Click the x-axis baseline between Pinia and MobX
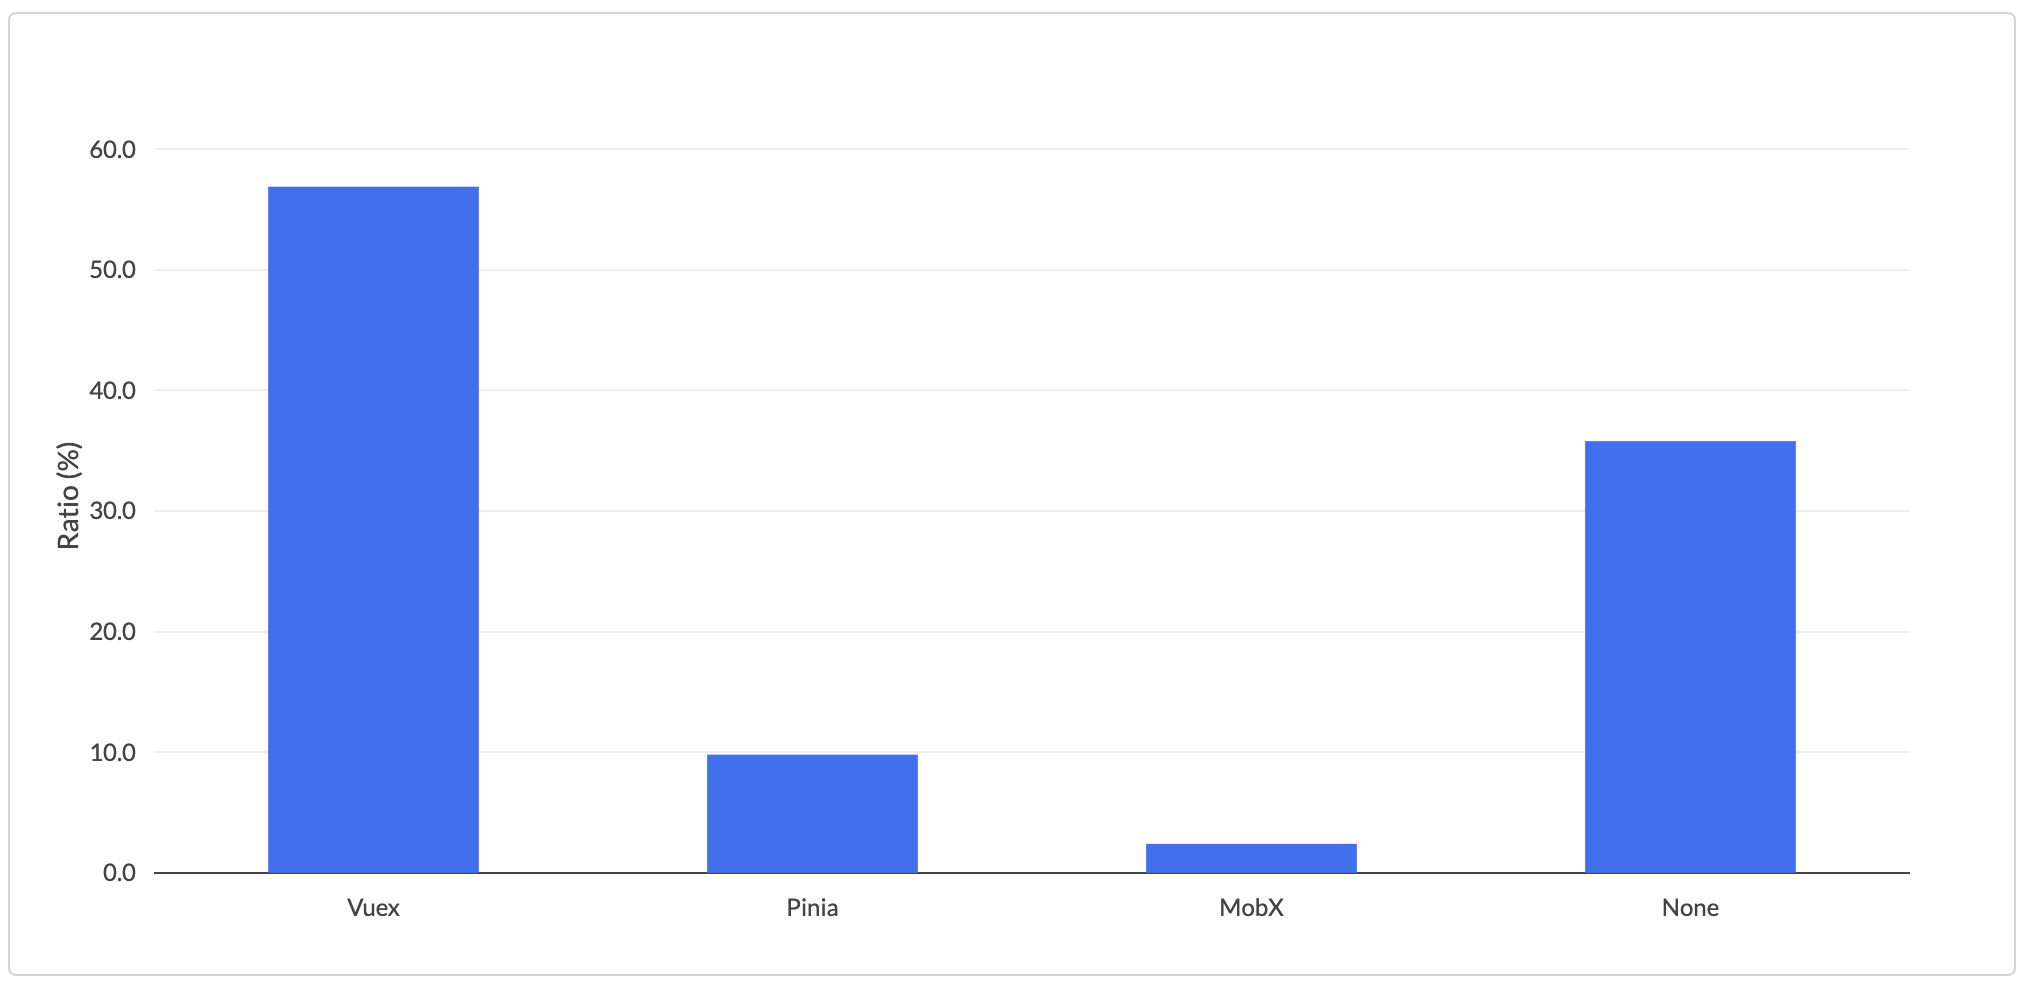 (x=1032, y=873)
